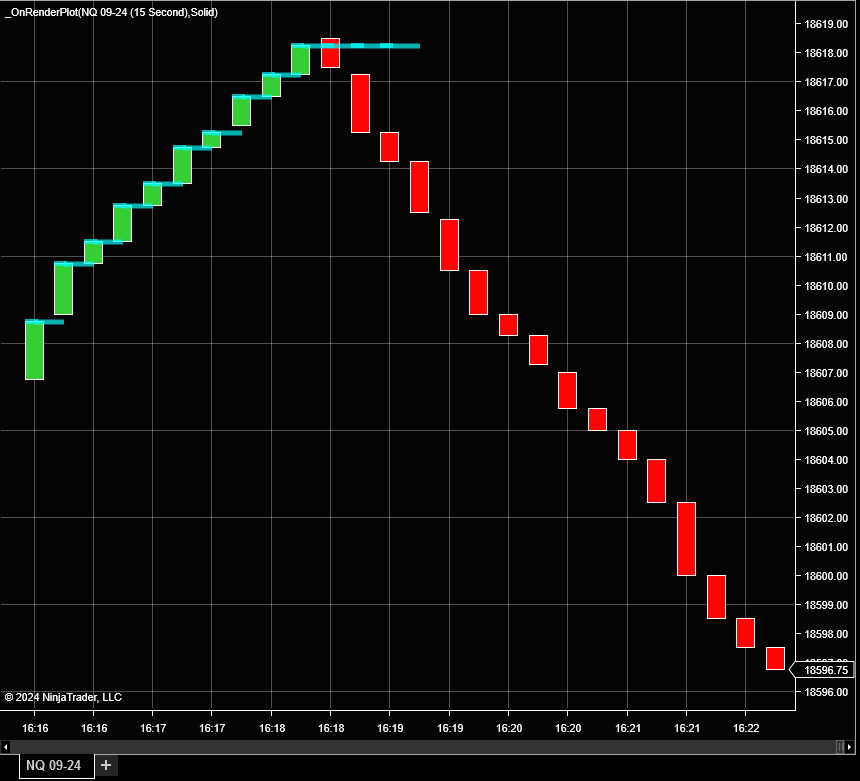Click the 18605.00 price axis label
Screen dimensions: 860x781
(x=826, y=432)
